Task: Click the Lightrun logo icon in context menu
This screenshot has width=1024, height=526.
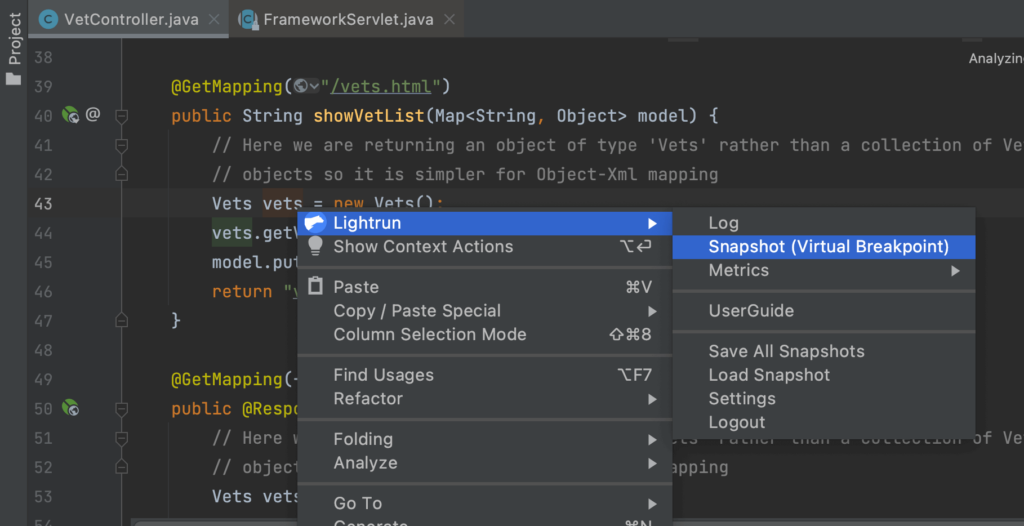Action: [x=315, y=223]
